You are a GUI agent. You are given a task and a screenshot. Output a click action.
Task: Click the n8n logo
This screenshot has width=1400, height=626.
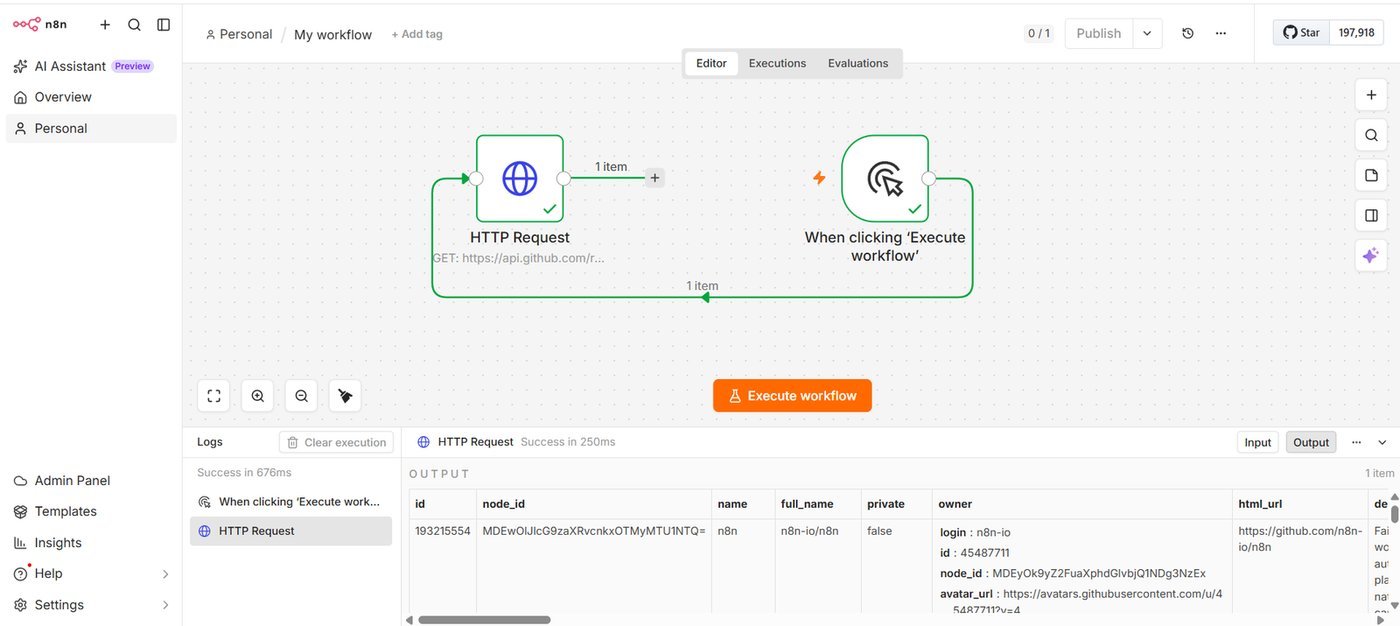coord(40,25)
